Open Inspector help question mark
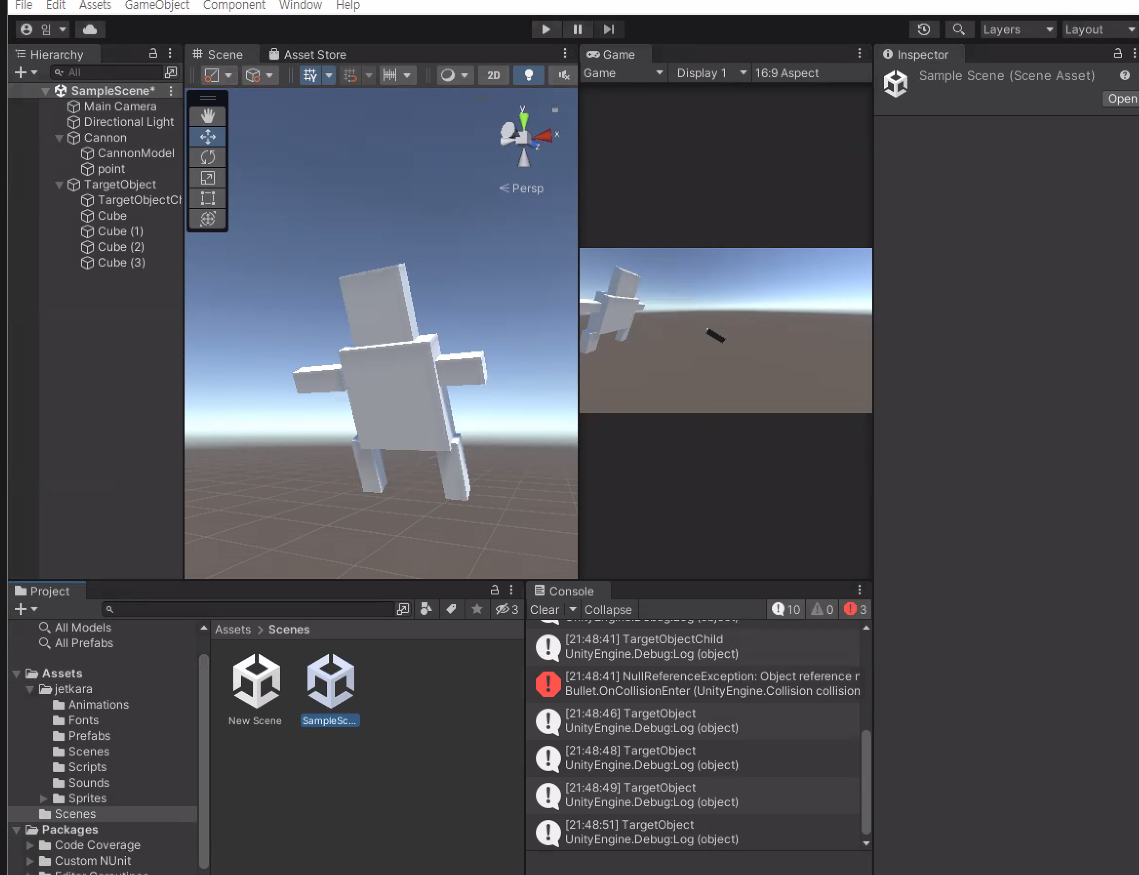1139x875 pixels. tap(1124, 75)
